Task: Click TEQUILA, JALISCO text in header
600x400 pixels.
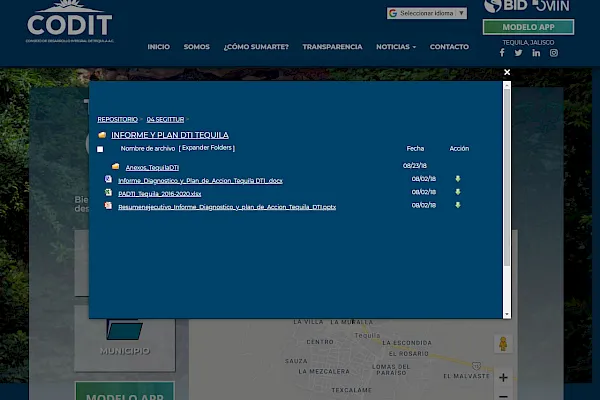Action: point(528,42)
